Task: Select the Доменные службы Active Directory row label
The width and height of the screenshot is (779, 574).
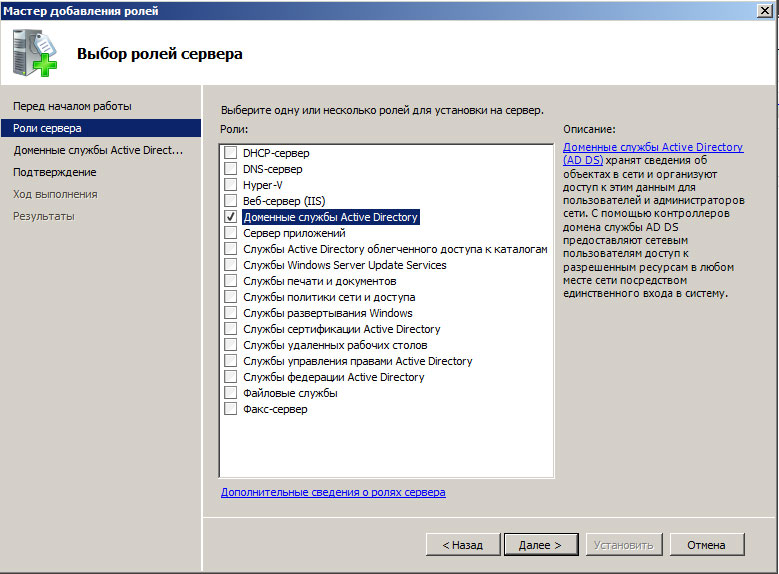Action: [x=330, y=217]
